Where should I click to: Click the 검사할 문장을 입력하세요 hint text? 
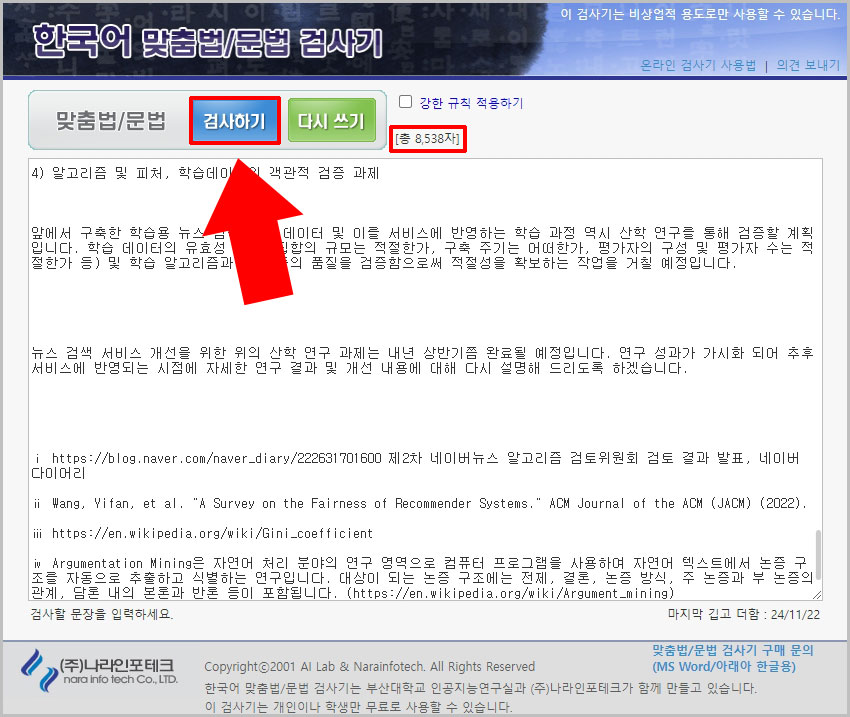(x=102, y=617)
